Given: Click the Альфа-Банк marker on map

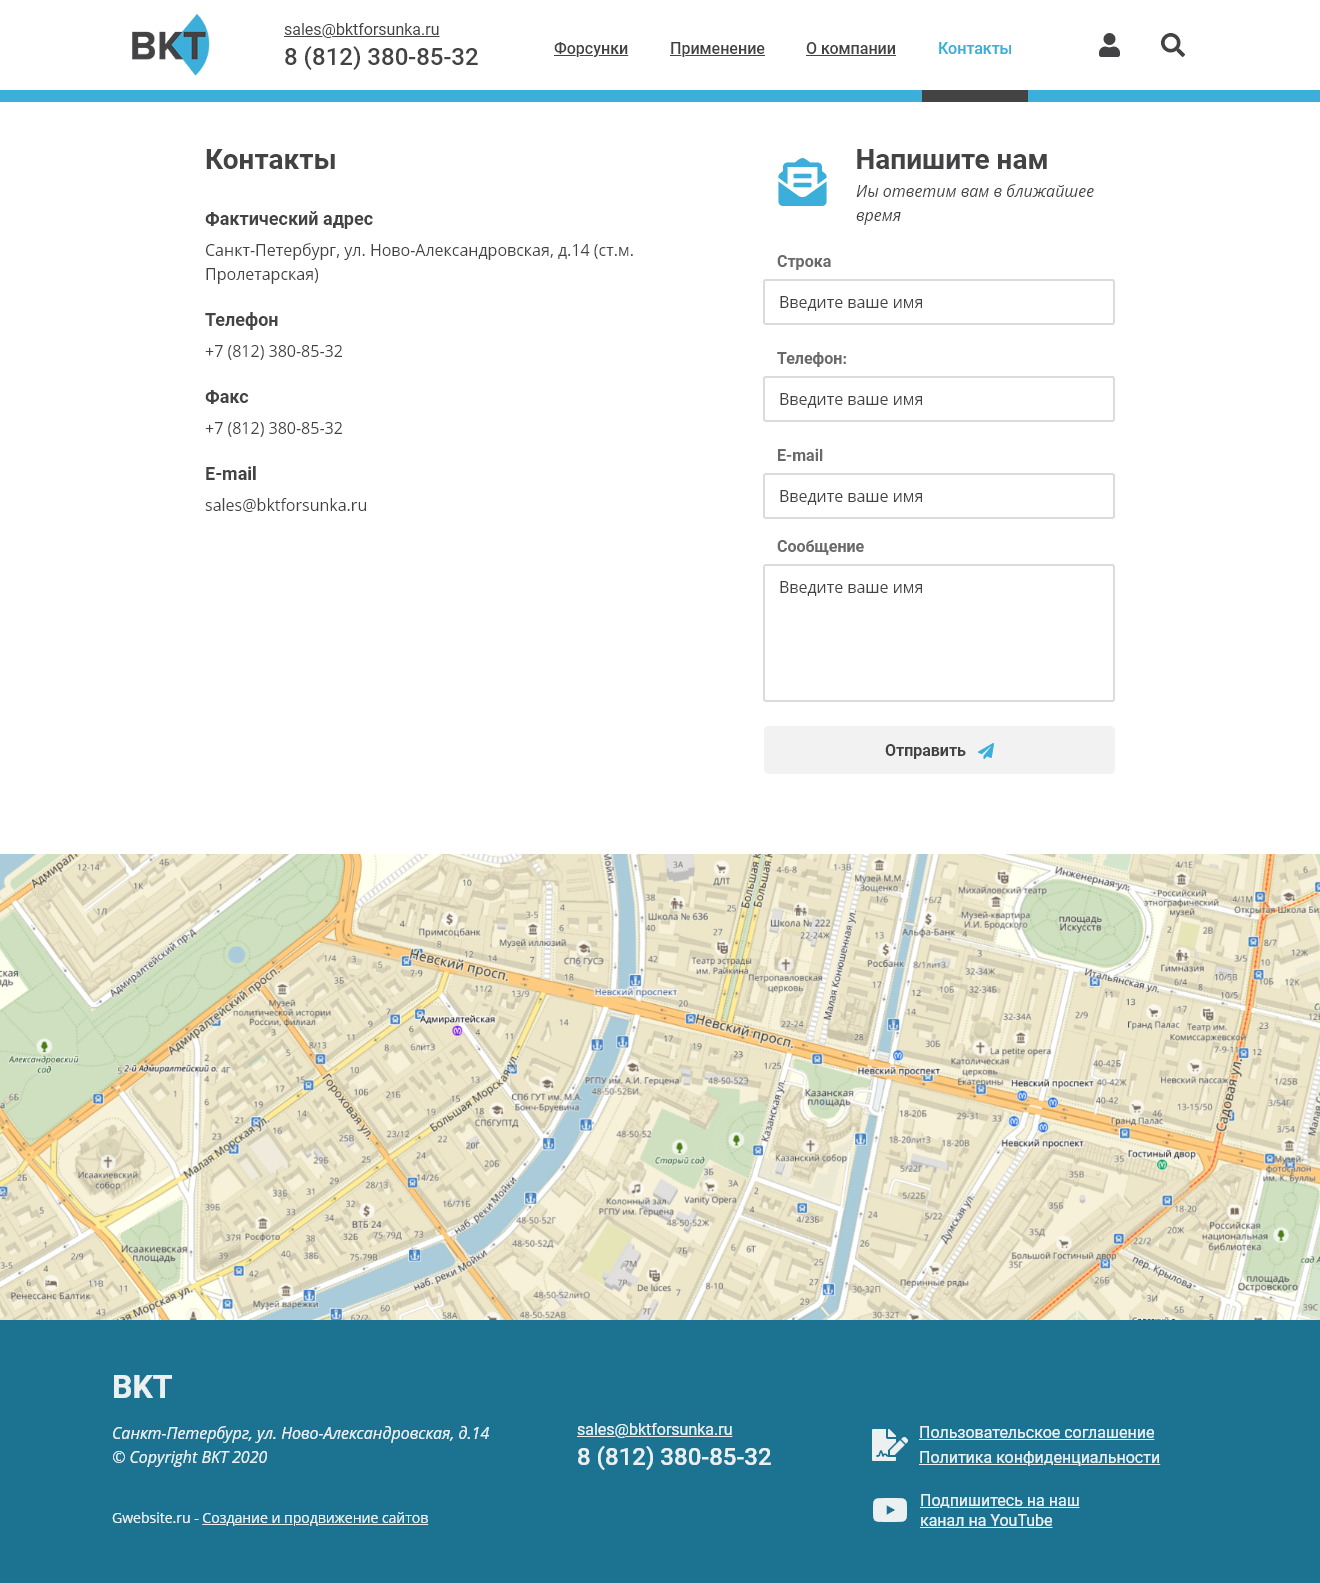Looking at the screenshot, I should click(x=928, y=919).
